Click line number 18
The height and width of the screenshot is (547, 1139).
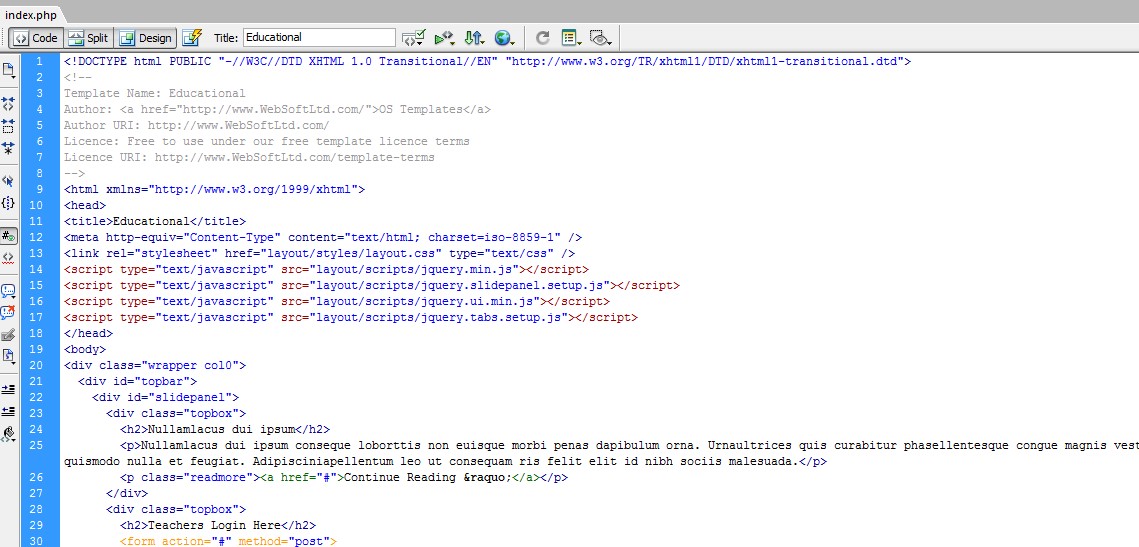(x=36, y=333)
